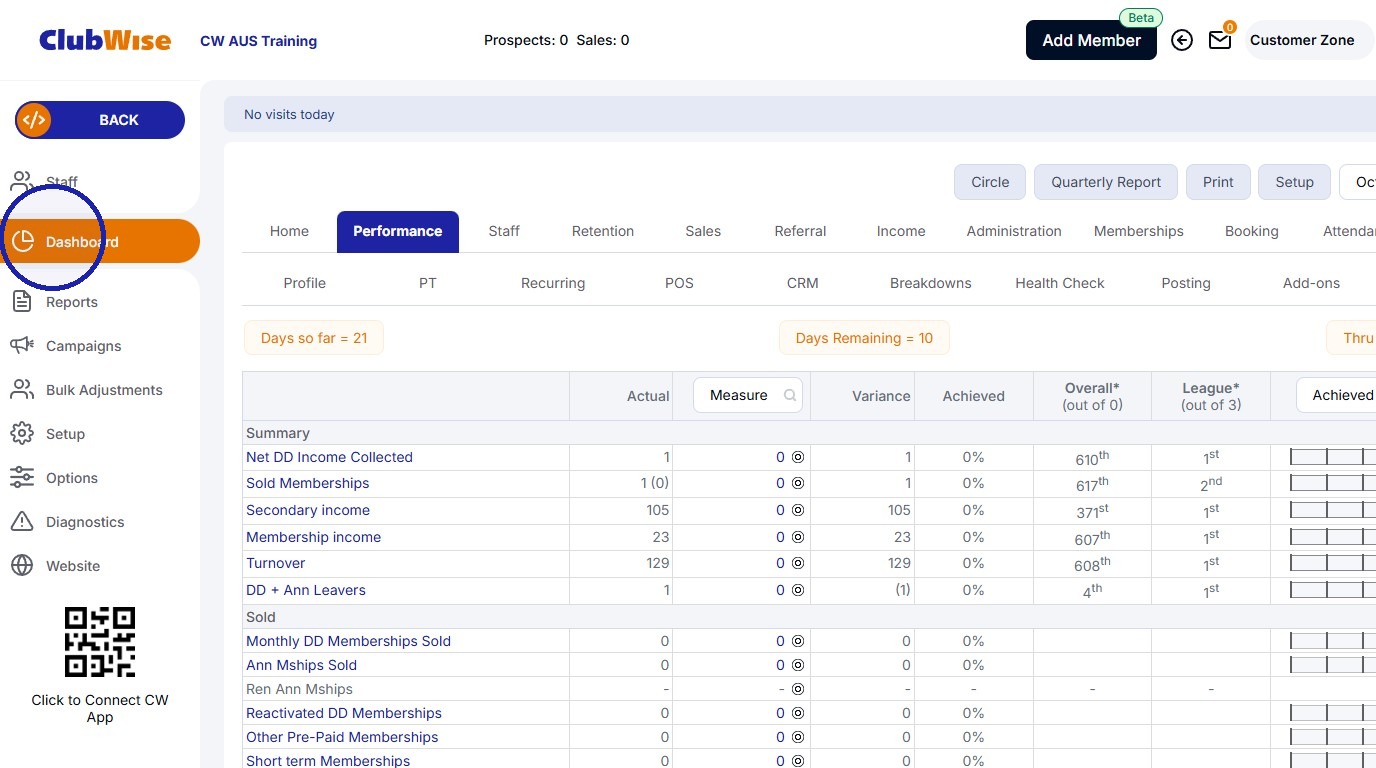The height and width of the screenshot is (768, 1376).
Task: Click the search icon in the Measure field
Action: tap(790, 395)
